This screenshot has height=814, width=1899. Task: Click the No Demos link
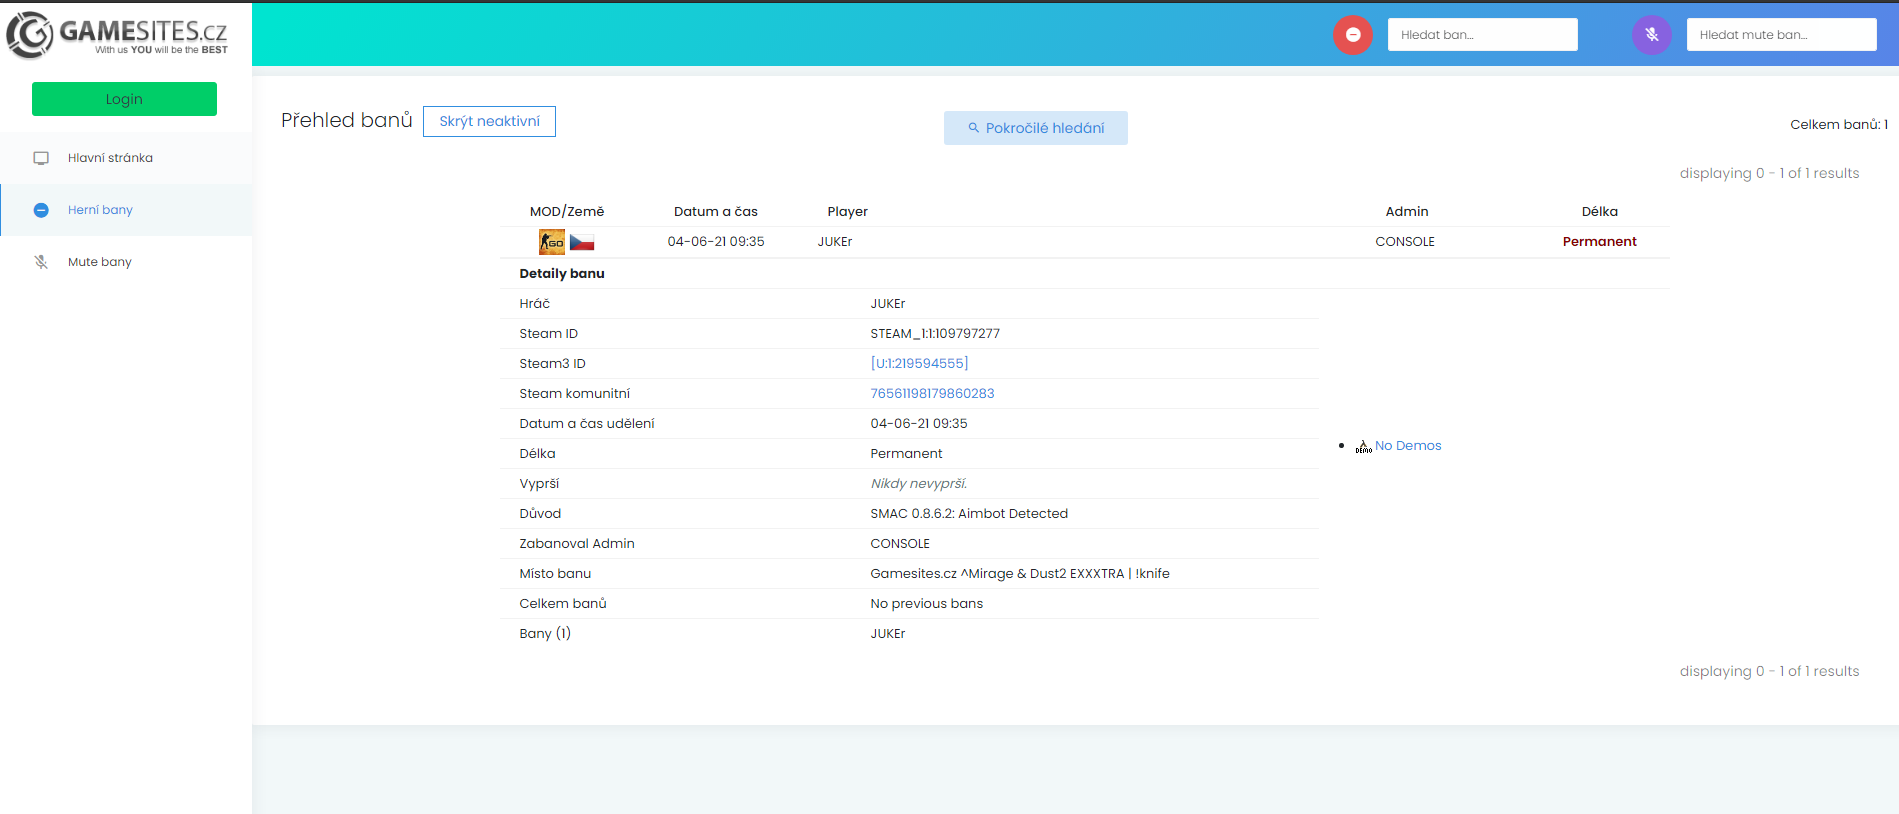1408,446
